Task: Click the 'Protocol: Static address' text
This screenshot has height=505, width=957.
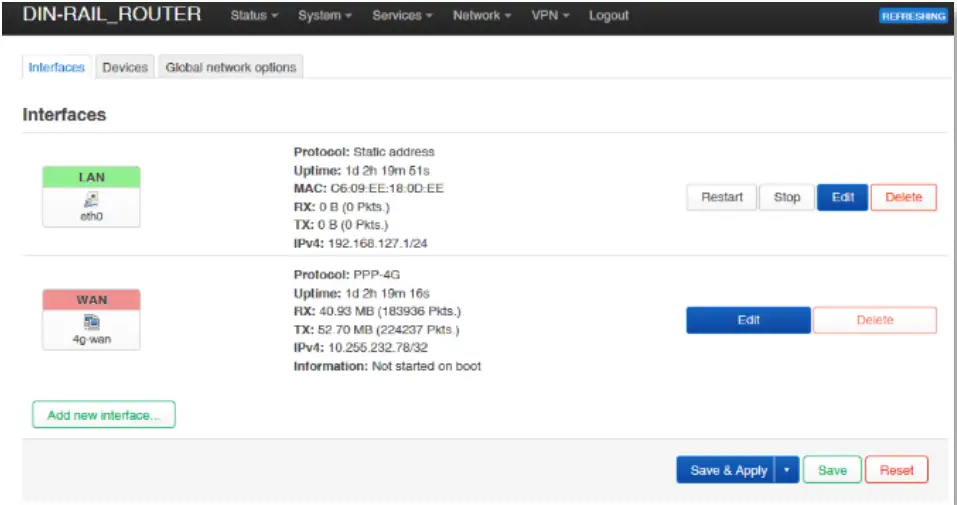Action: coord(364,152)
